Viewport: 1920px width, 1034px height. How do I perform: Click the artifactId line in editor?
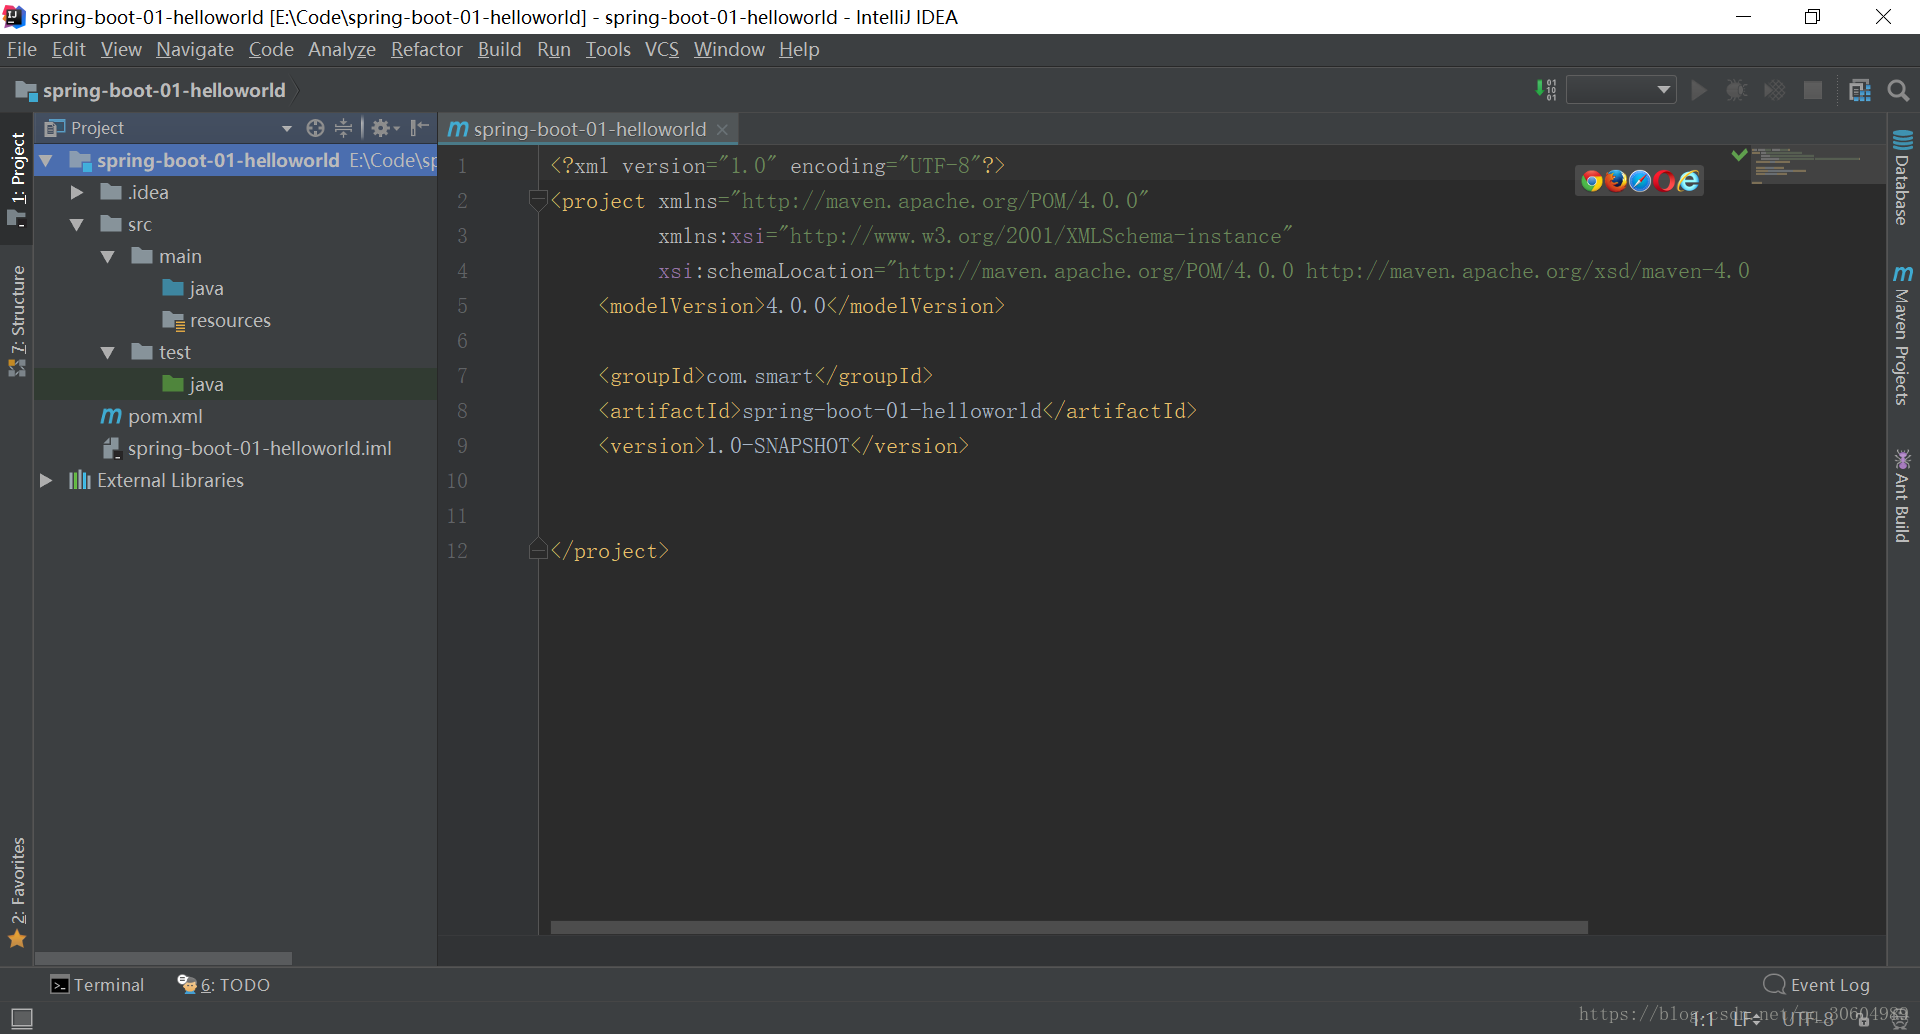pos(897,411)
